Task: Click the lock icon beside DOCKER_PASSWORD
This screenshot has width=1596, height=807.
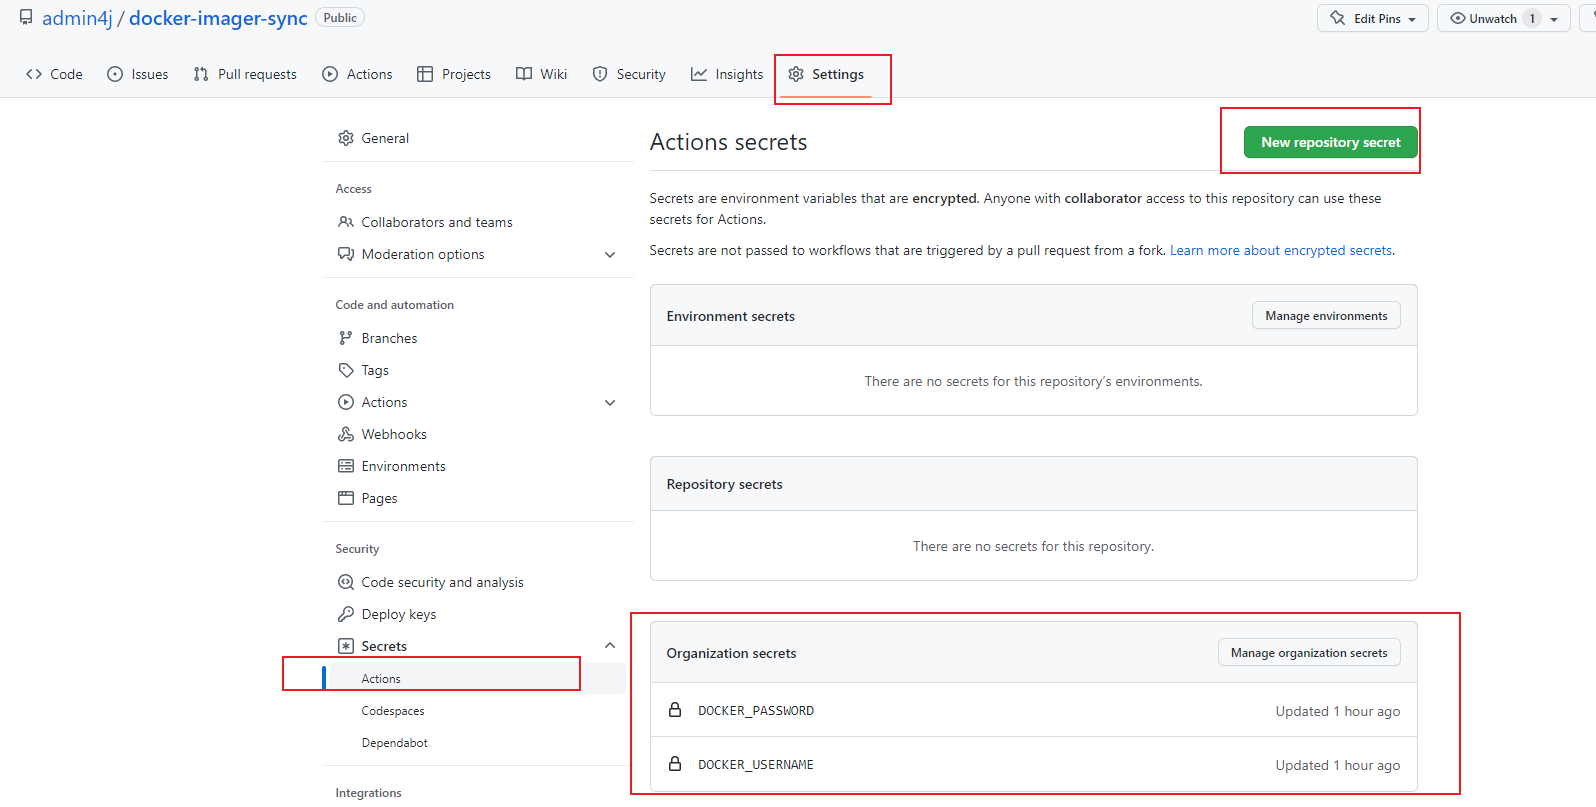Action: pyautogui.click(x=675, y=710)
